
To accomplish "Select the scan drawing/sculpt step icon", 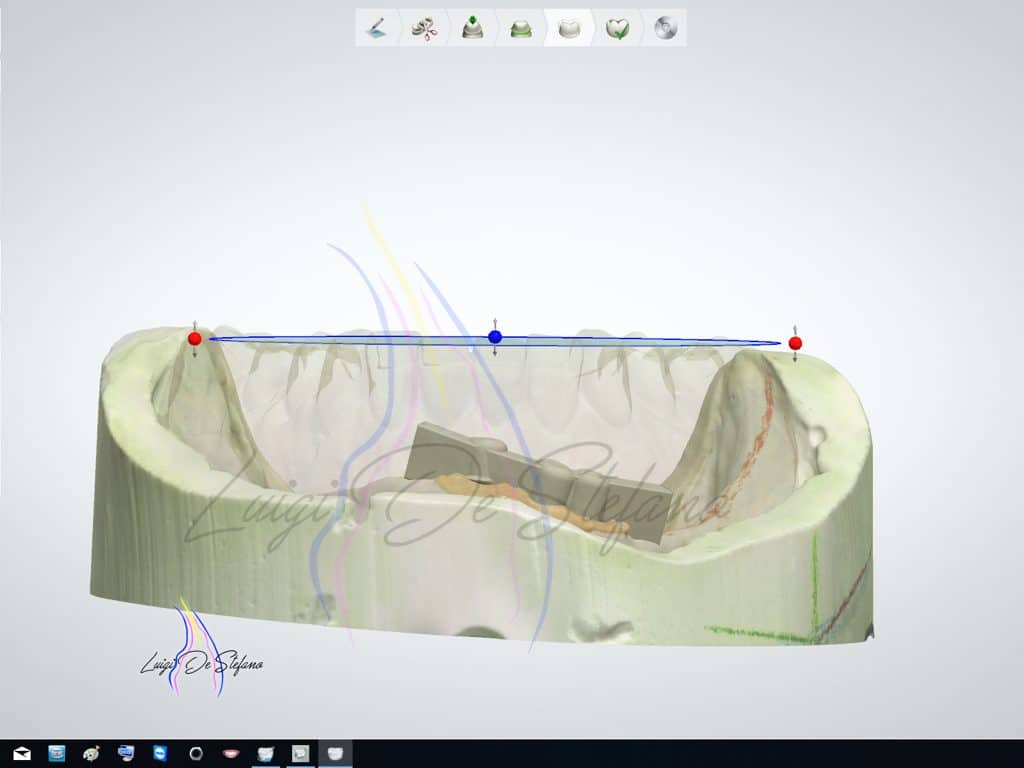I will 377,28.
